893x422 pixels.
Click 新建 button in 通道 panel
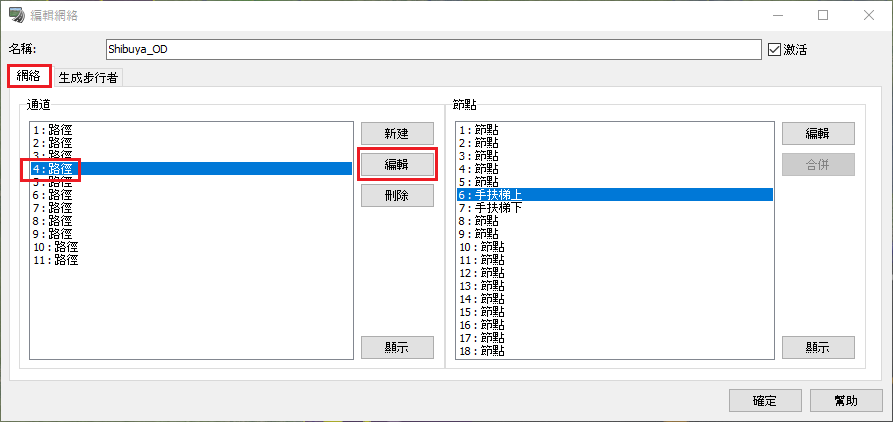397,134
